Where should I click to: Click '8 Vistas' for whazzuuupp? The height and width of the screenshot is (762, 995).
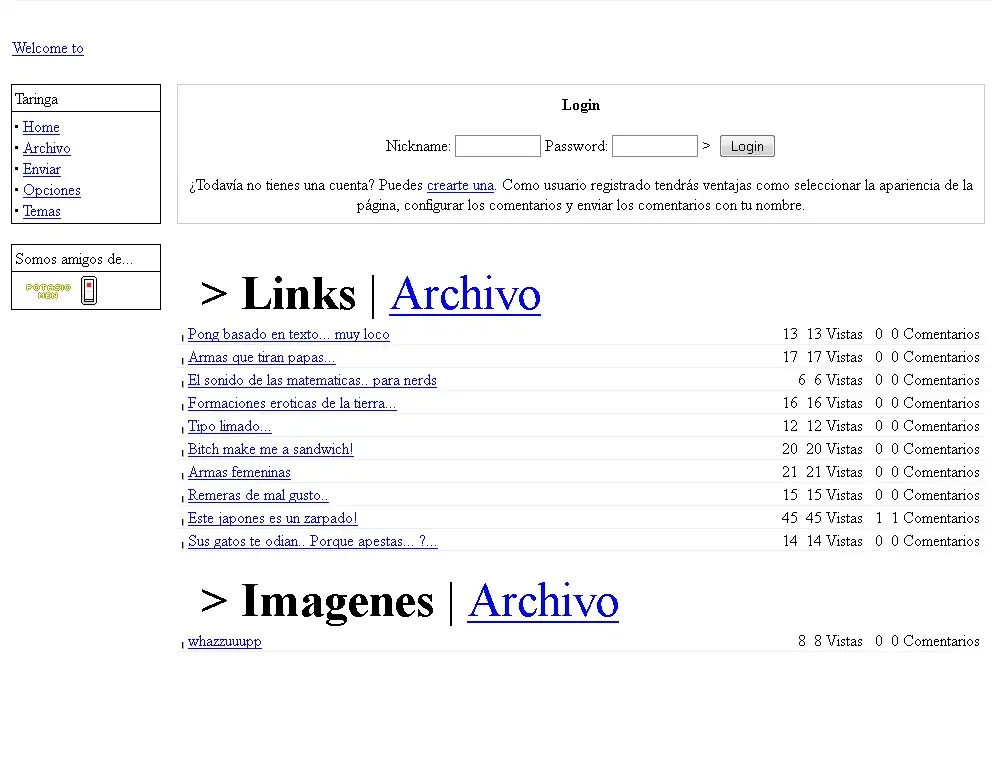838,641
